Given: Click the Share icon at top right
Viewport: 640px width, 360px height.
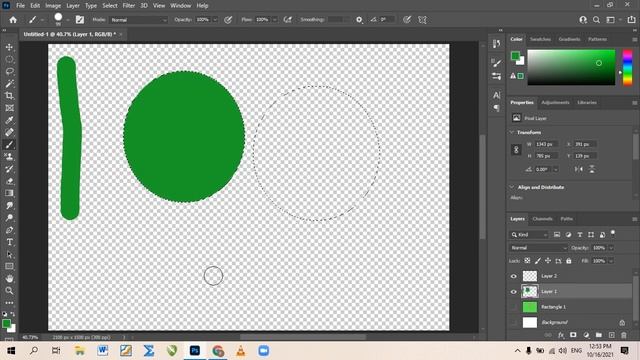Looking at the screenshot, I should pyautogui.click(x=631, y=20).
